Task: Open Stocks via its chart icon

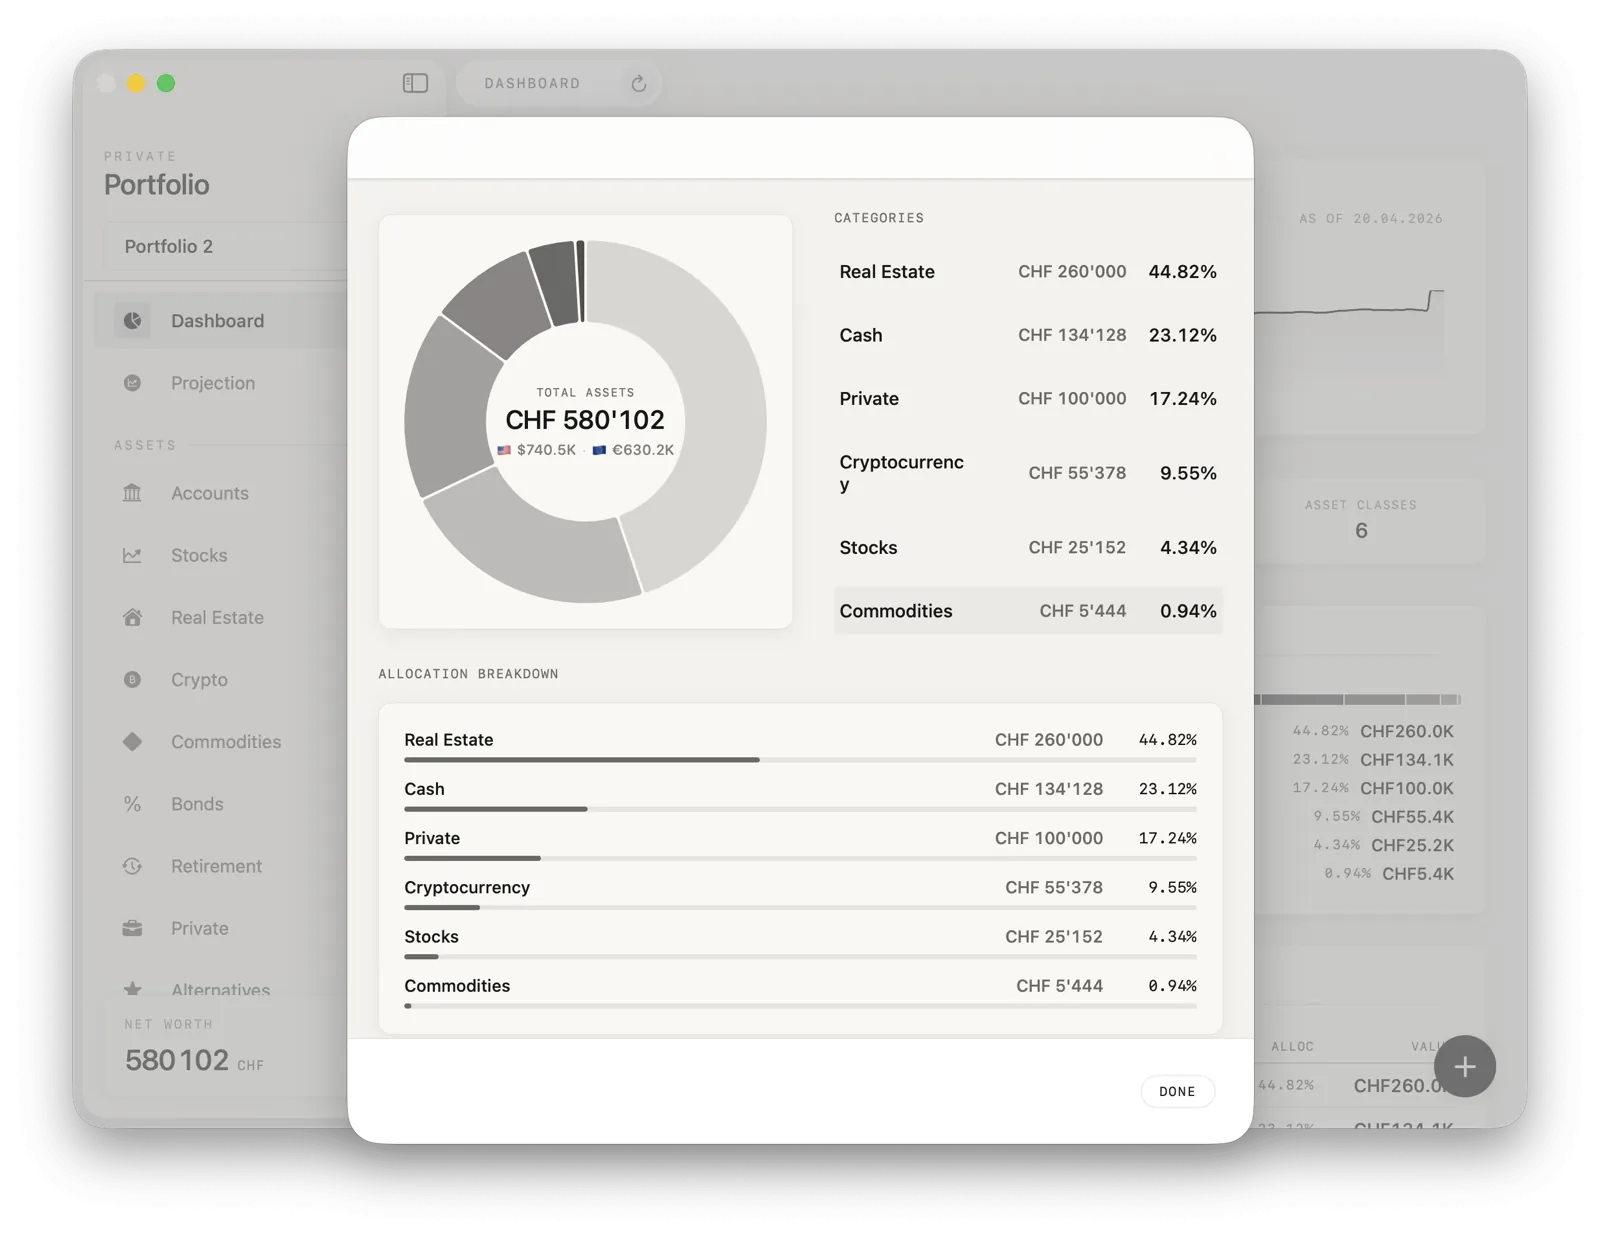Action: pyautogui.click(x=131, y=555)
